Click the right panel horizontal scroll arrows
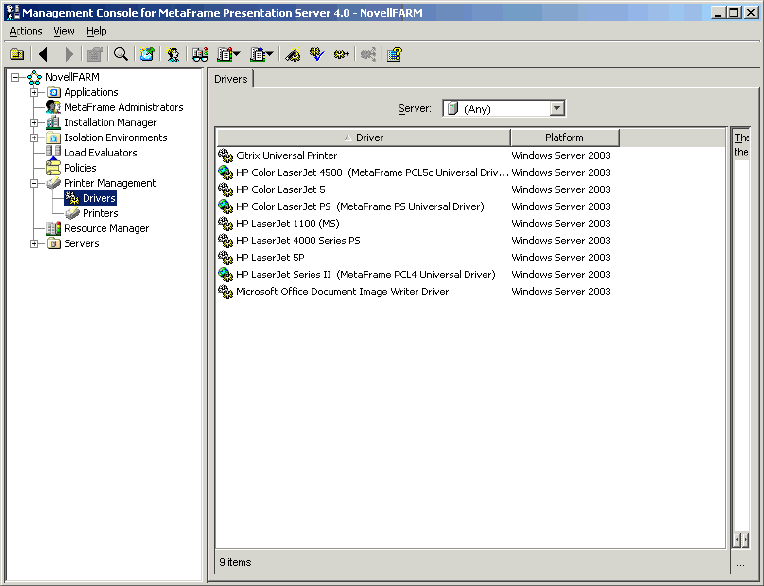The height and width of the screenshot is (586, 764). point(741,540)
